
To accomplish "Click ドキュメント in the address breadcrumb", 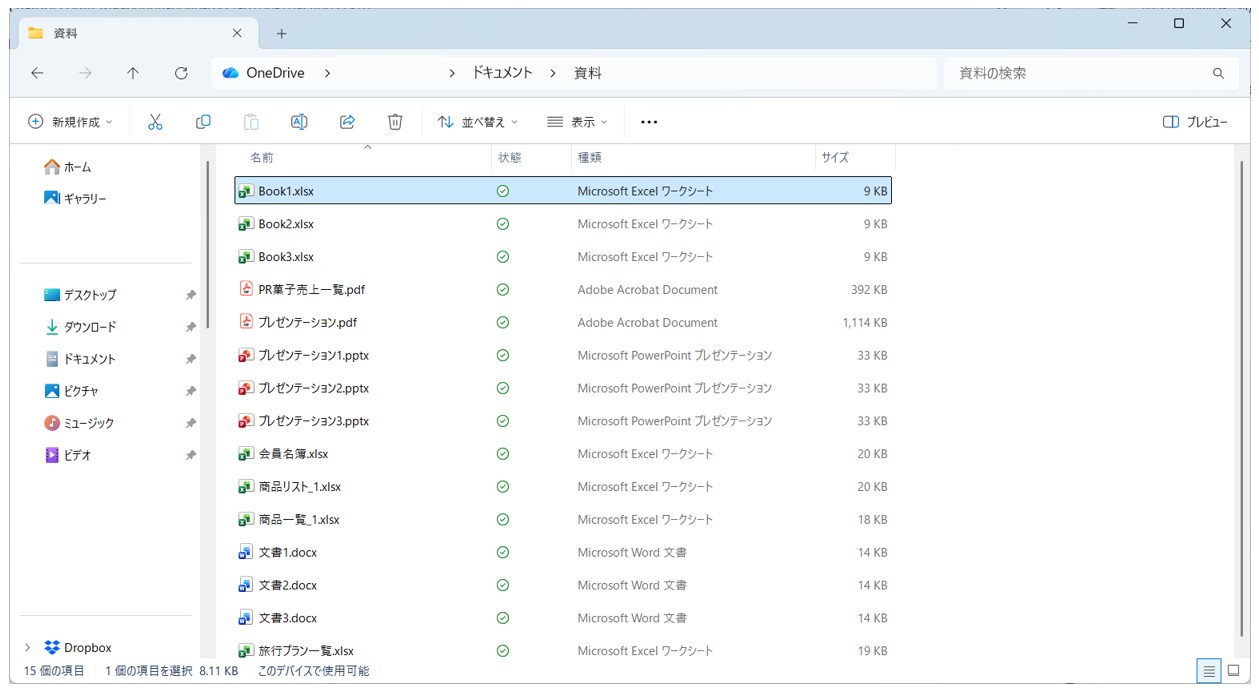I will 502,73.
